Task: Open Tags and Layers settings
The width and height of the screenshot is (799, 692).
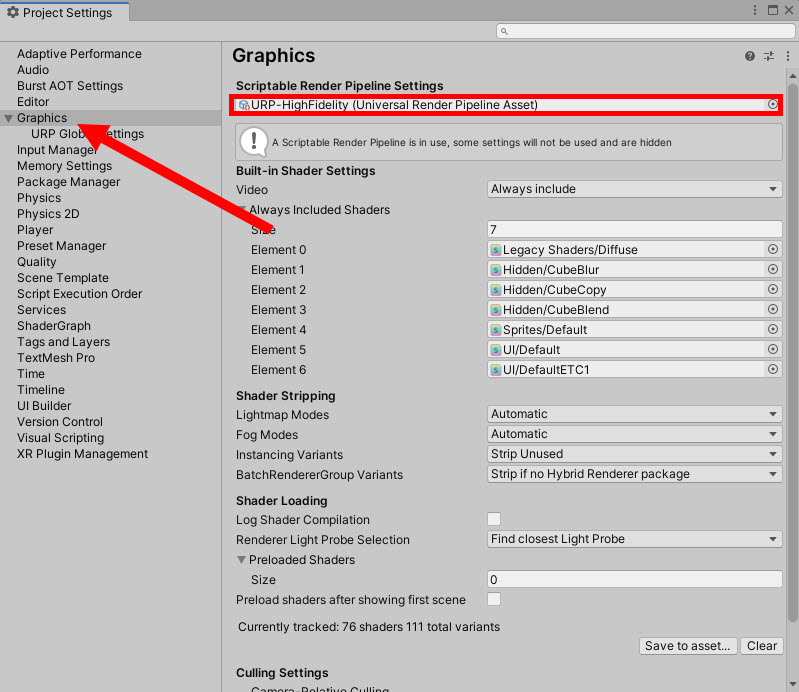Action: coord(64,342)
